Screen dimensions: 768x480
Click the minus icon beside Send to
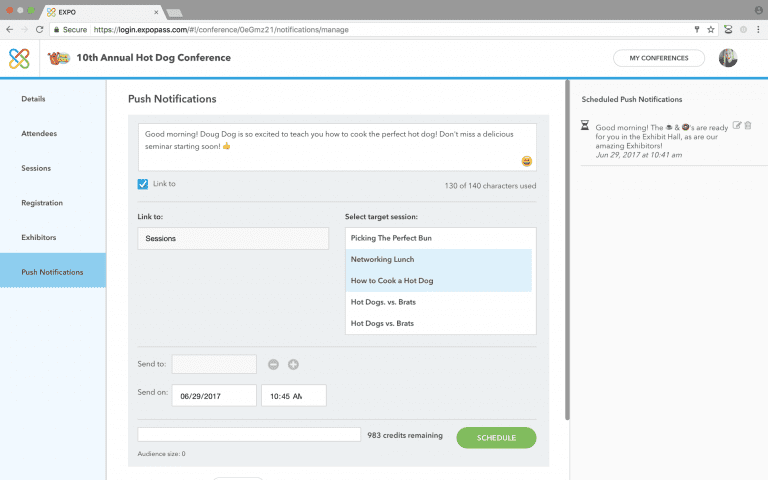pos(274,365)
